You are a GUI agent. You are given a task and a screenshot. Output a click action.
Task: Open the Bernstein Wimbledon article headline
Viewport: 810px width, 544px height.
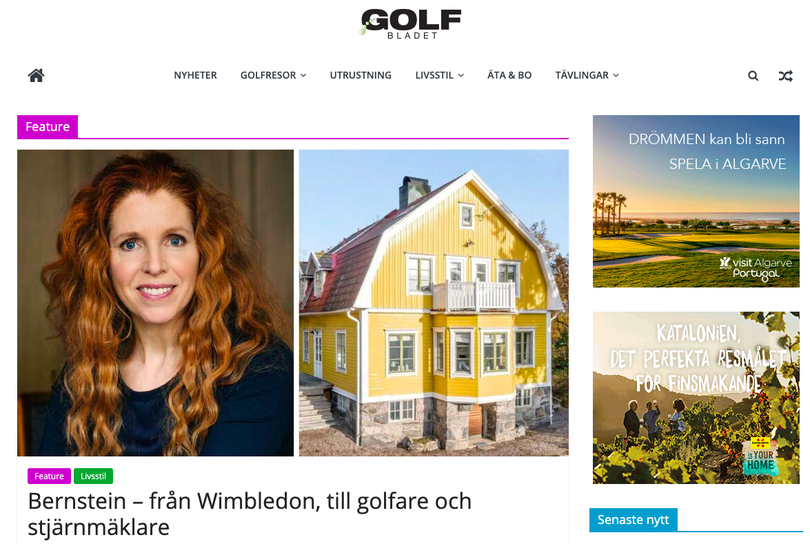[250, 514]
